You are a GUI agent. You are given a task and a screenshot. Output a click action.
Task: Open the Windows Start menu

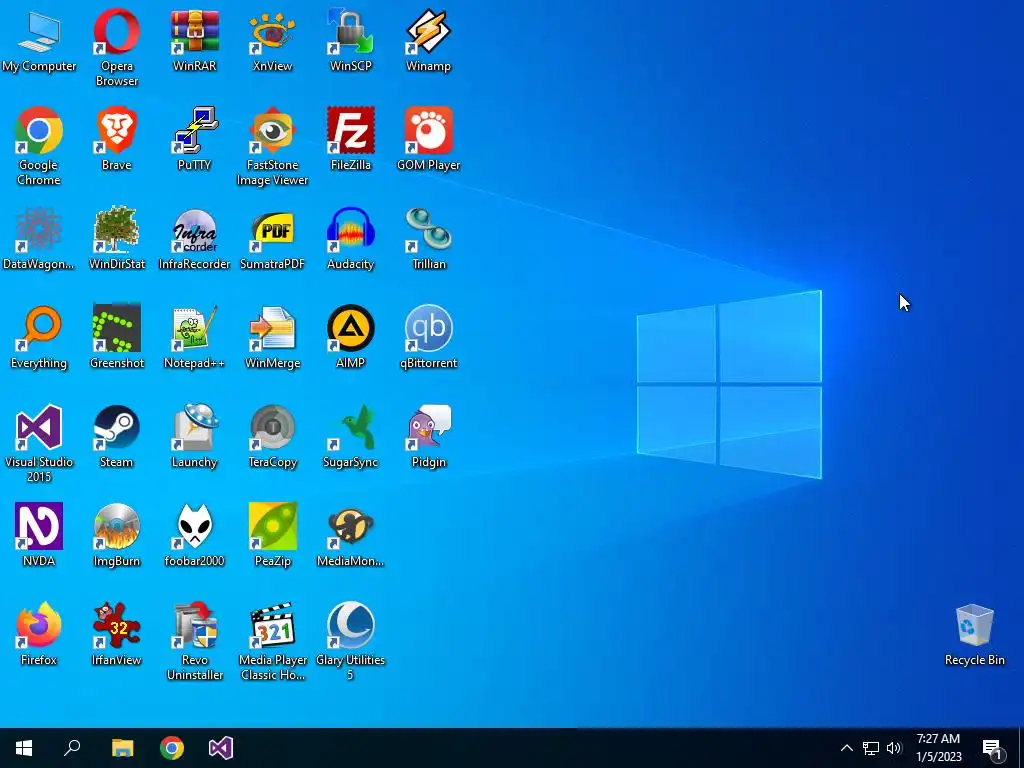click(24, 748)
